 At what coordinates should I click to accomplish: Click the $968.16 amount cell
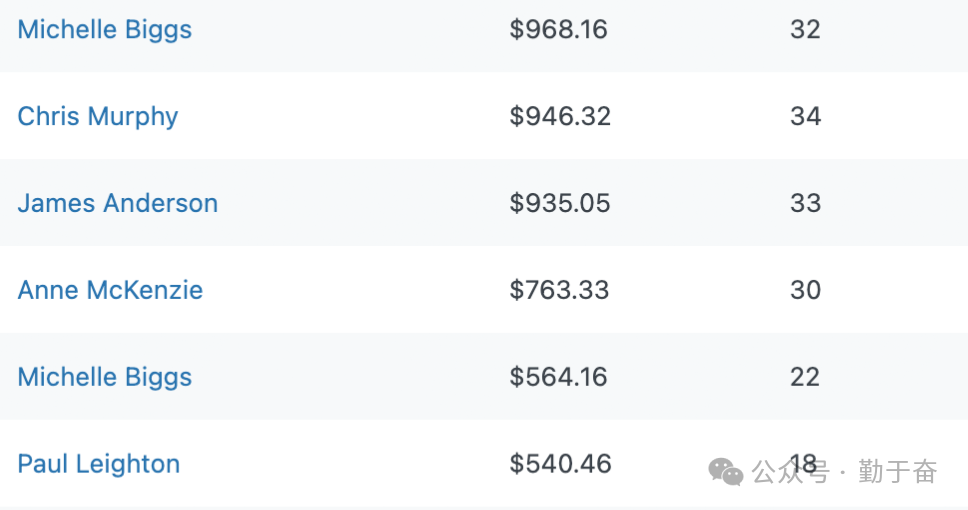point(559,30)
